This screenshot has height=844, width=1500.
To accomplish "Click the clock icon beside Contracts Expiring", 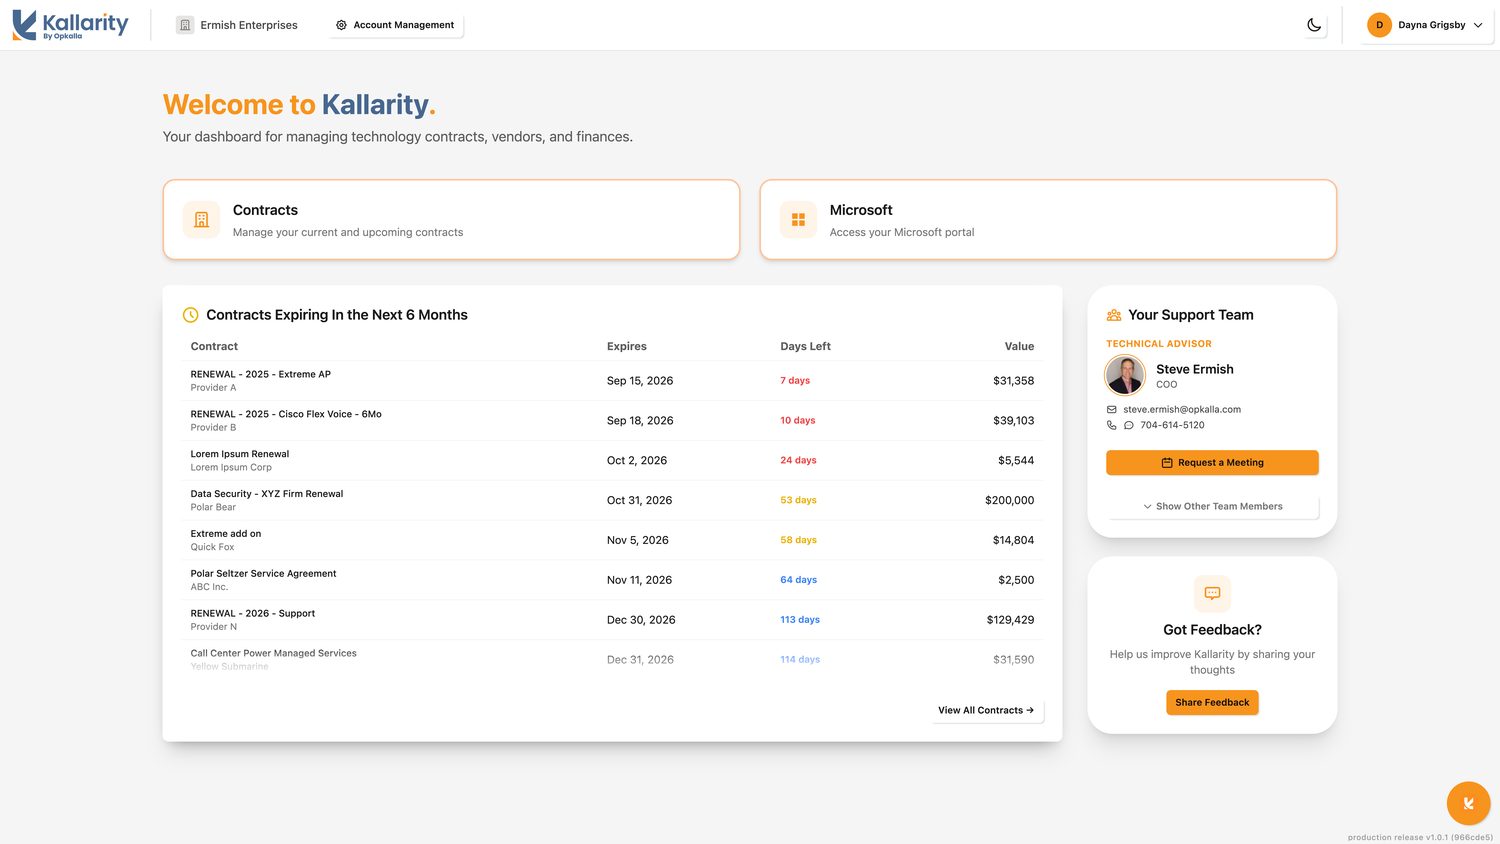I will pyautogui.click(x=190, y=315).
